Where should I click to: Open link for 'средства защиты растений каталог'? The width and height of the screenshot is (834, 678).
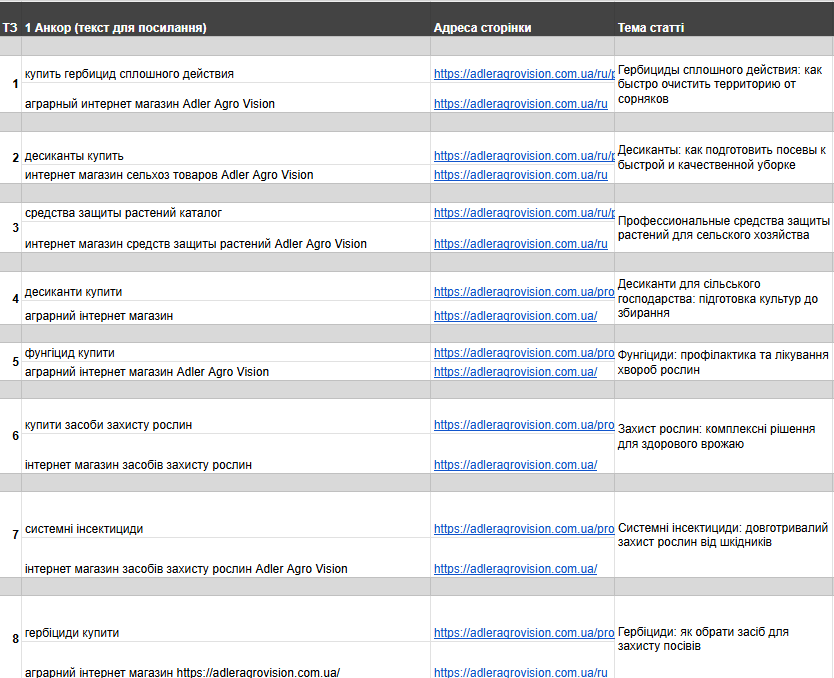point(523,213)
